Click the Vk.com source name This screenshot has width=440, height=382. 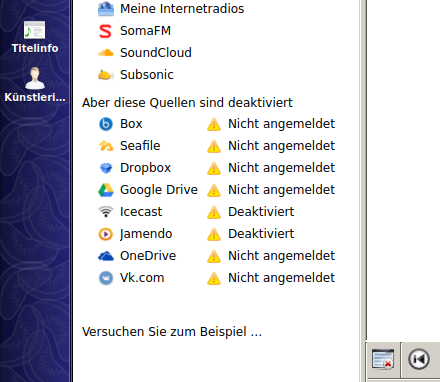pos(142,278)
